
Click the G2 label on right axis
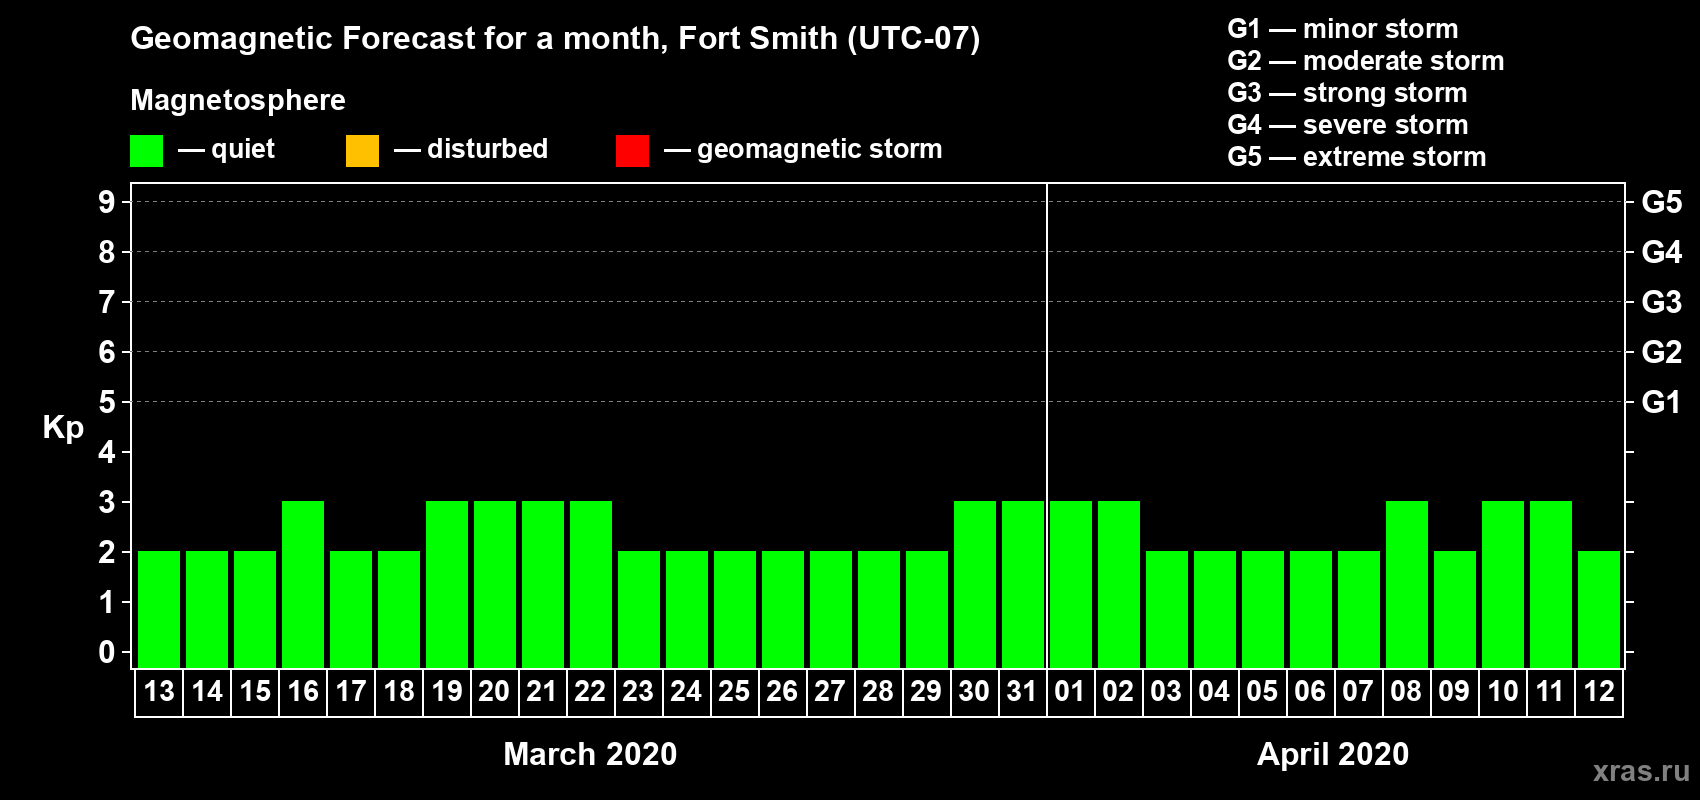coord(1662,352)
